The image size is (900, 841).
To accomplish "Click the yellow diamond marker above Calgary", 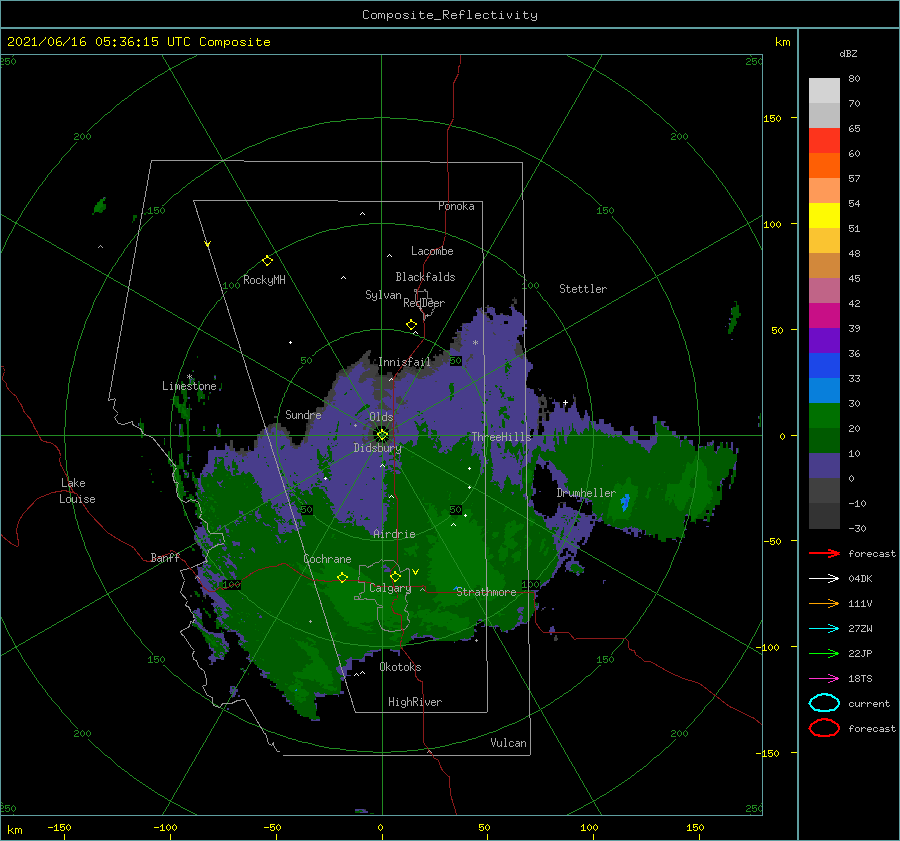I will point(395,576).
